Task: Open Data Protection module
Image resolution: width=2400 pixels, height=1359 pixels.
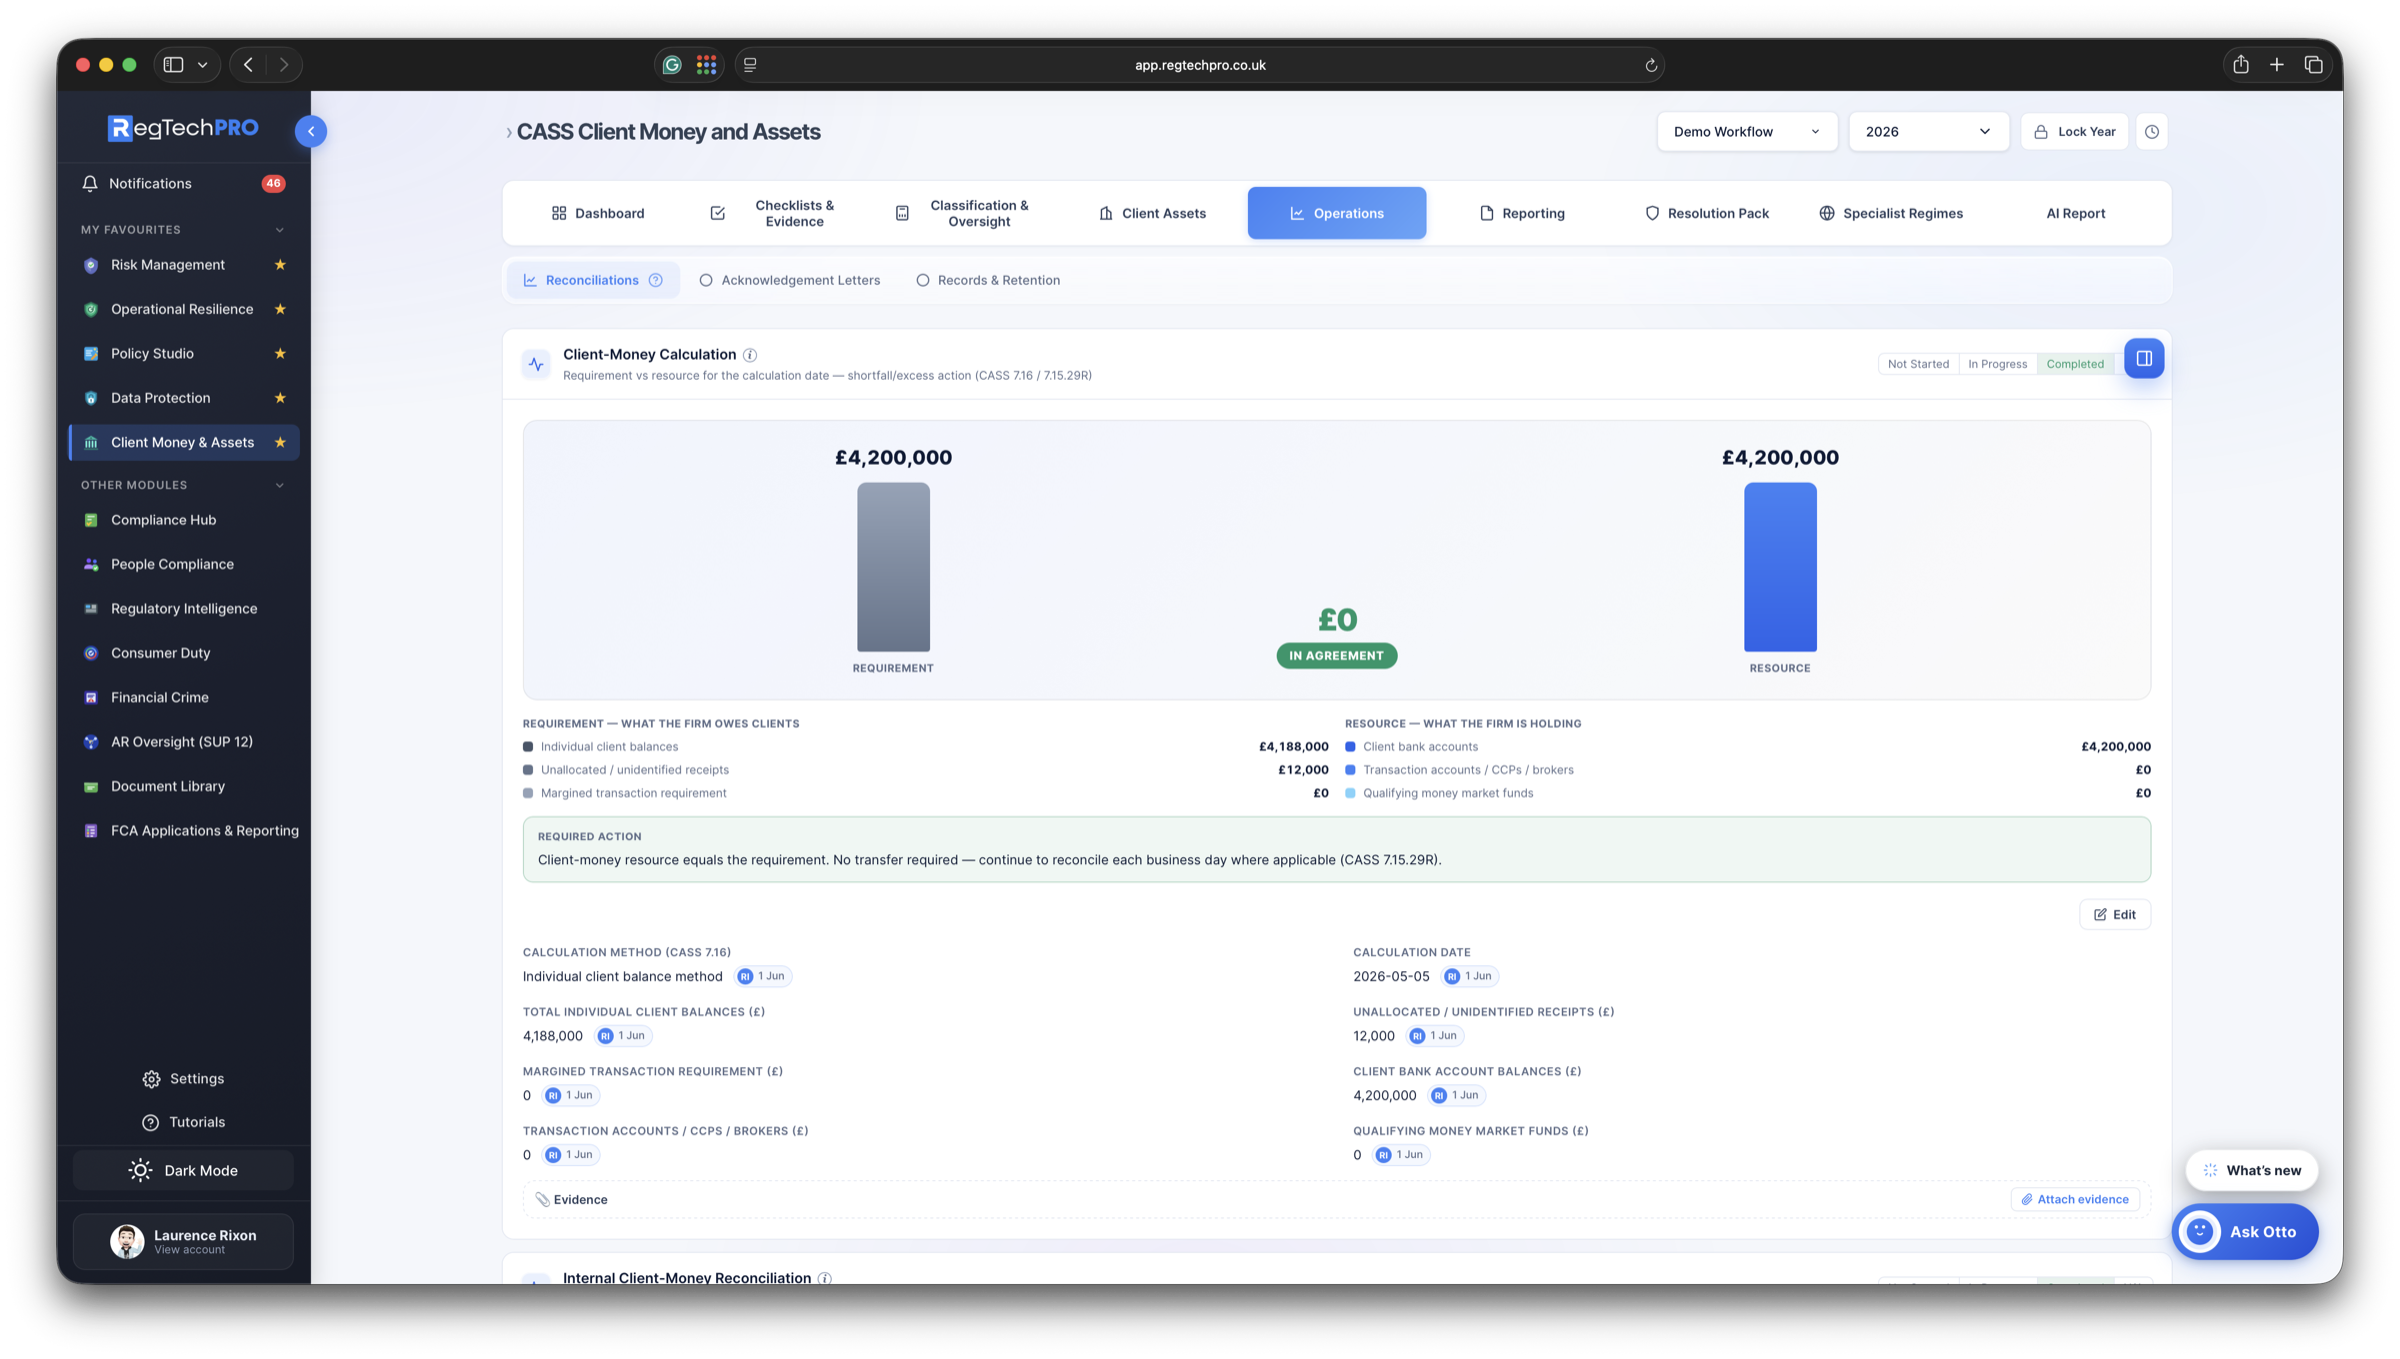Action: (x=160, y=398)
